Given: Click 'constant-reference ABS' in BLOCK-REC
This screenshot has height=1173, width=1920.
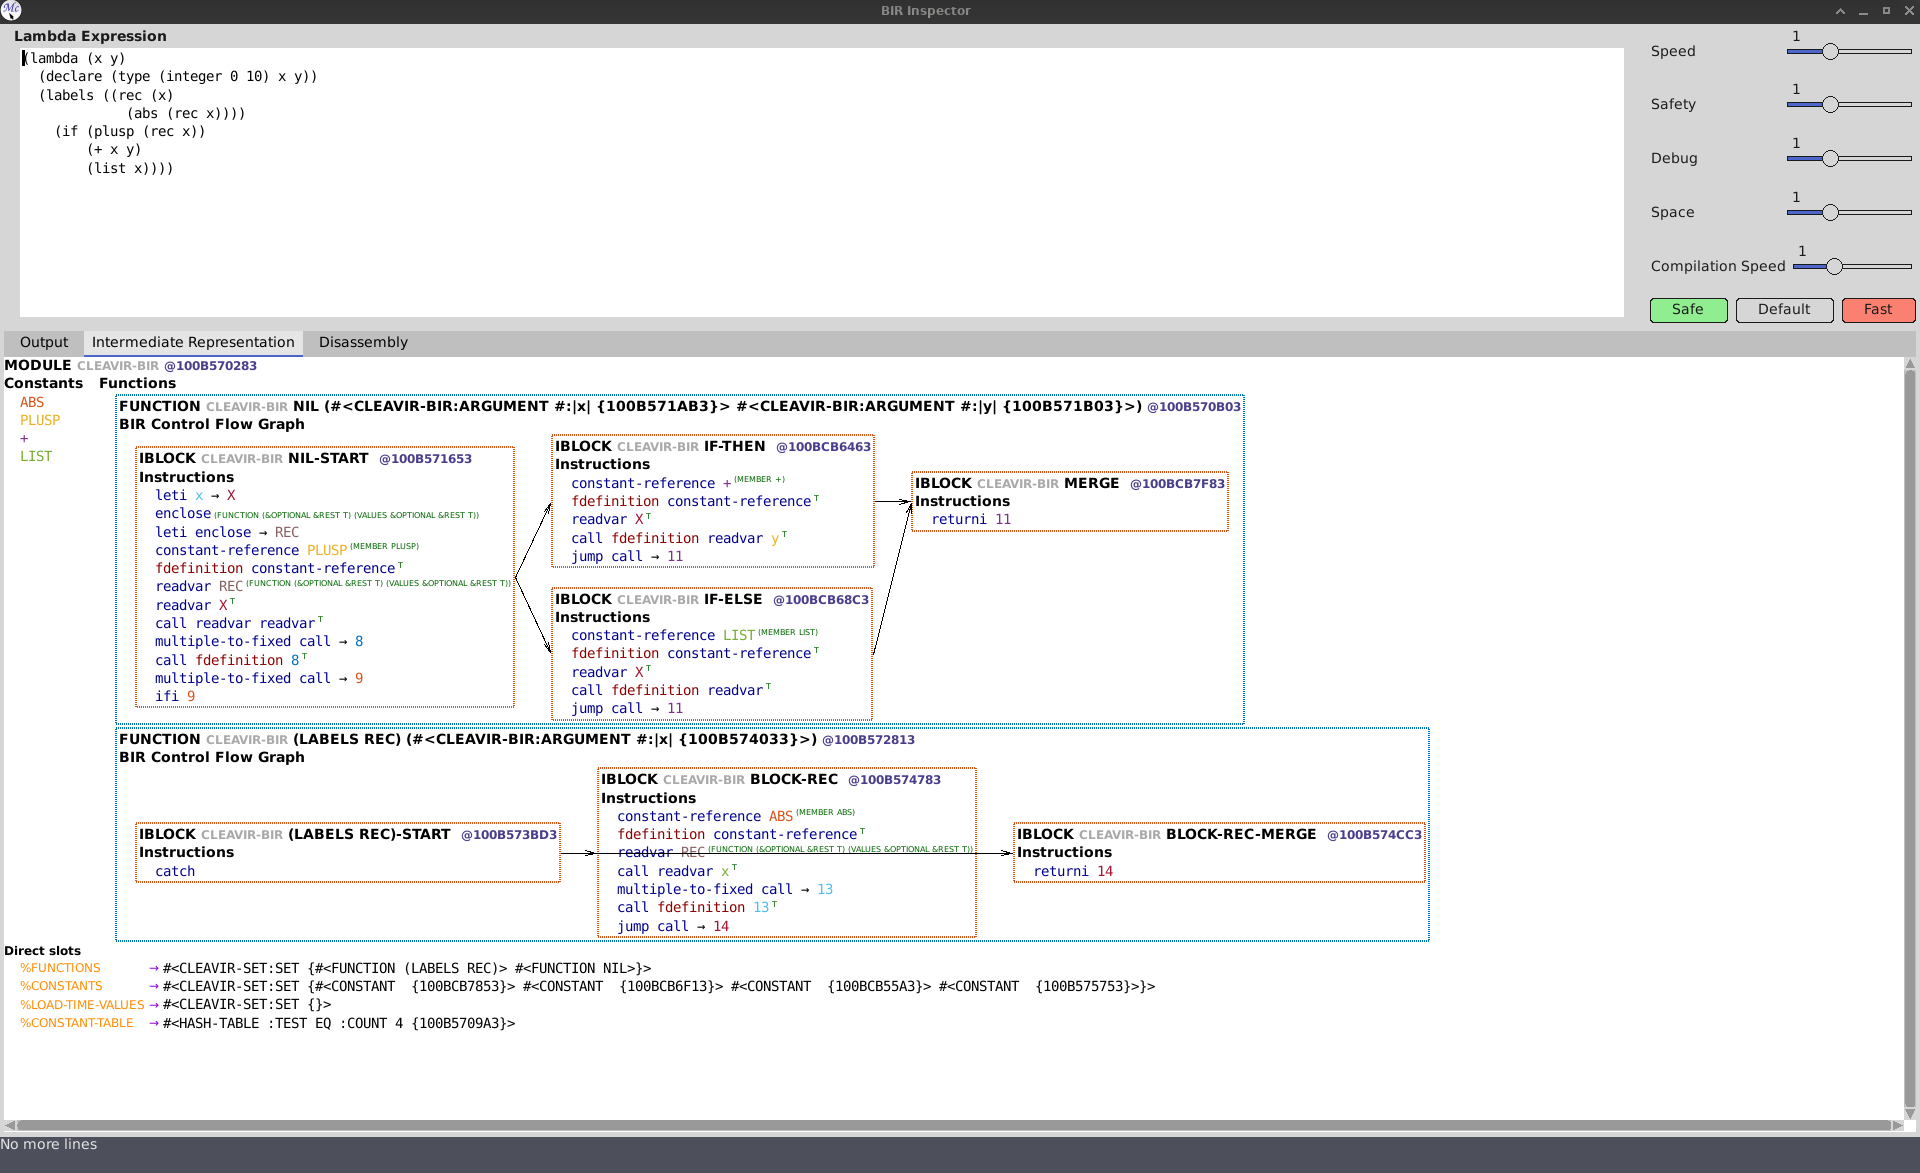Looking at the screenshot, I should 705,817.
